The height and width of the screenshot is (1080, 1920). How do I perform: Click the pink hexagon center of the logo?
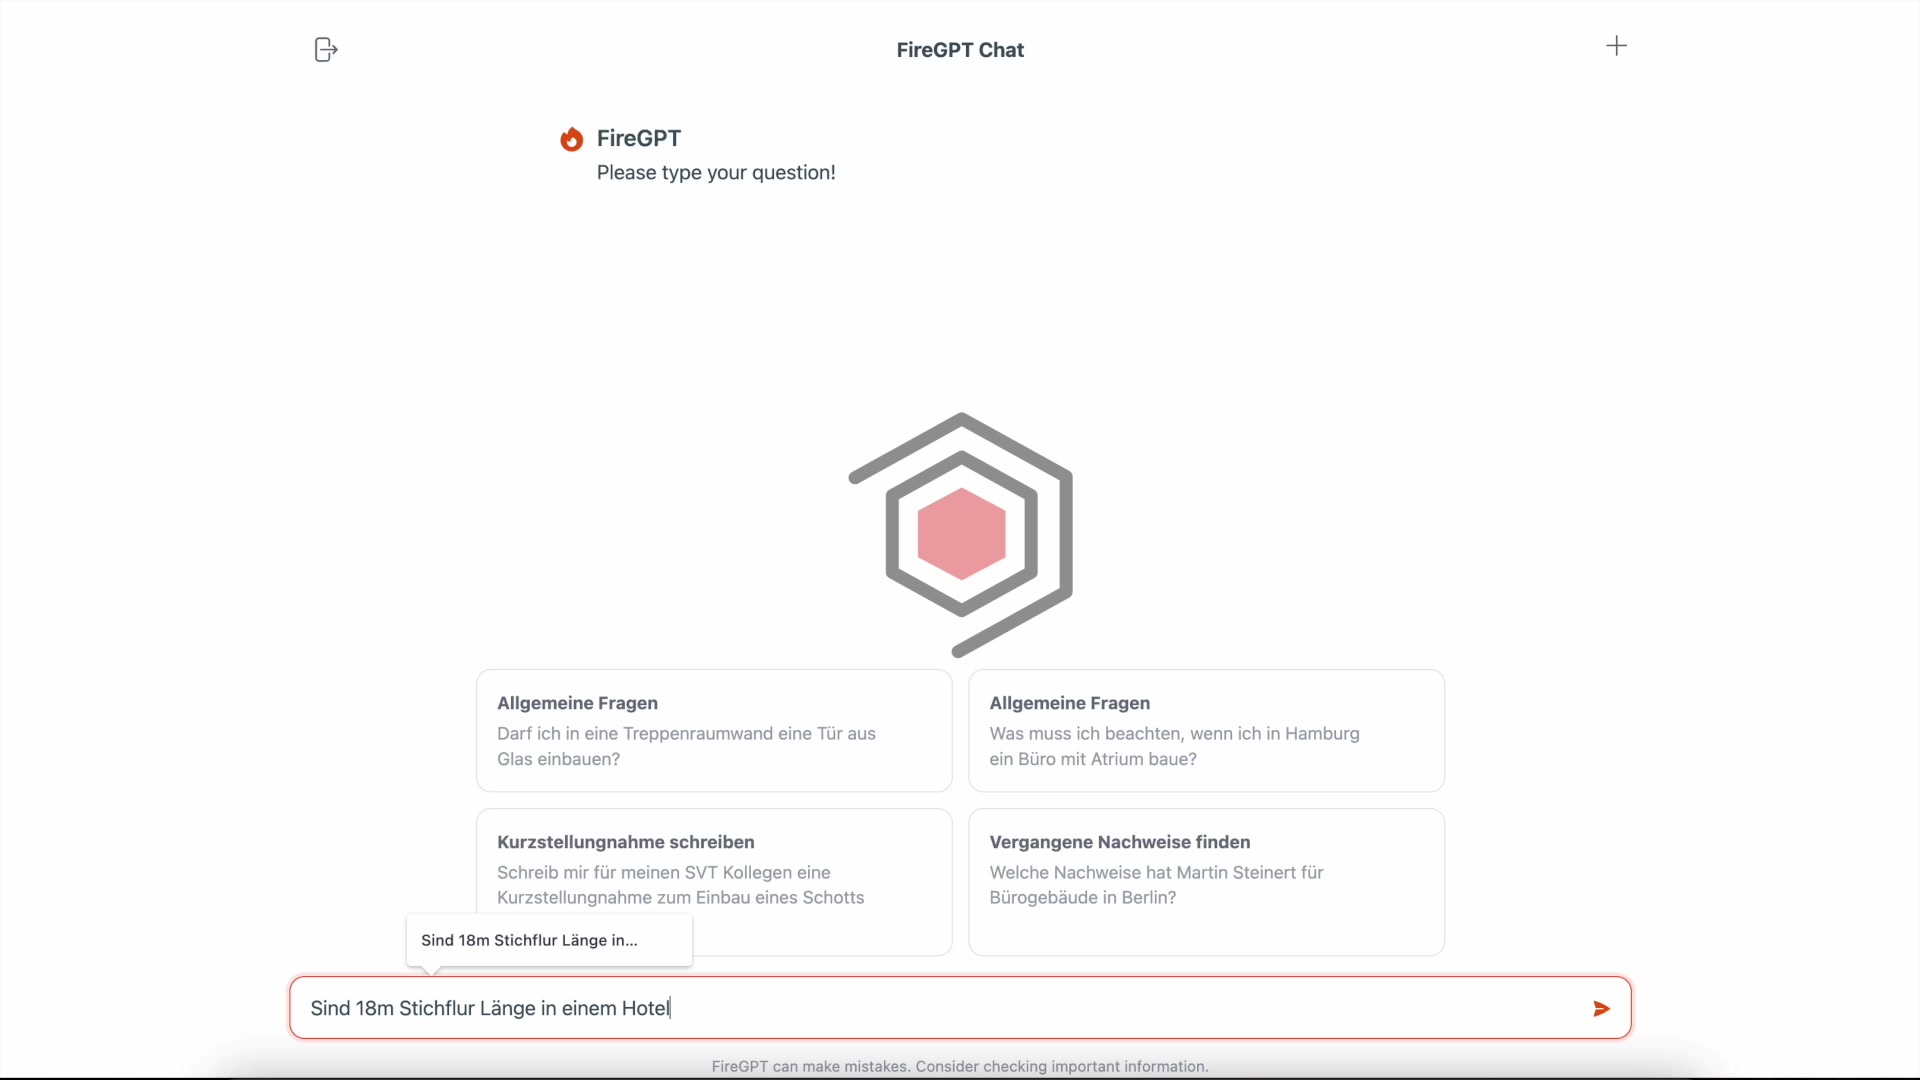point(960,535)
